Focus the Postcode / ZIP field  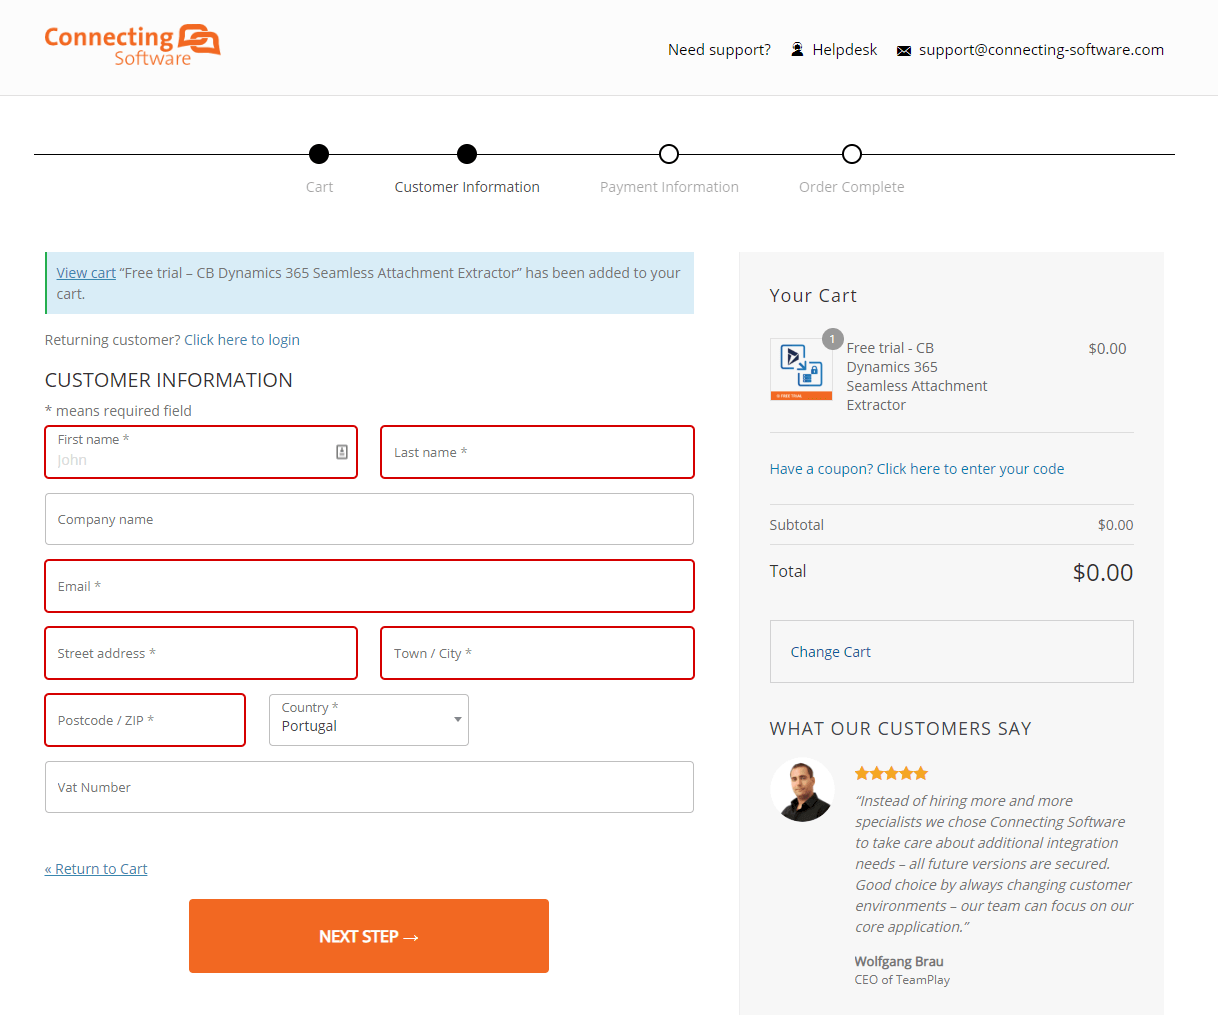(145, 720)
